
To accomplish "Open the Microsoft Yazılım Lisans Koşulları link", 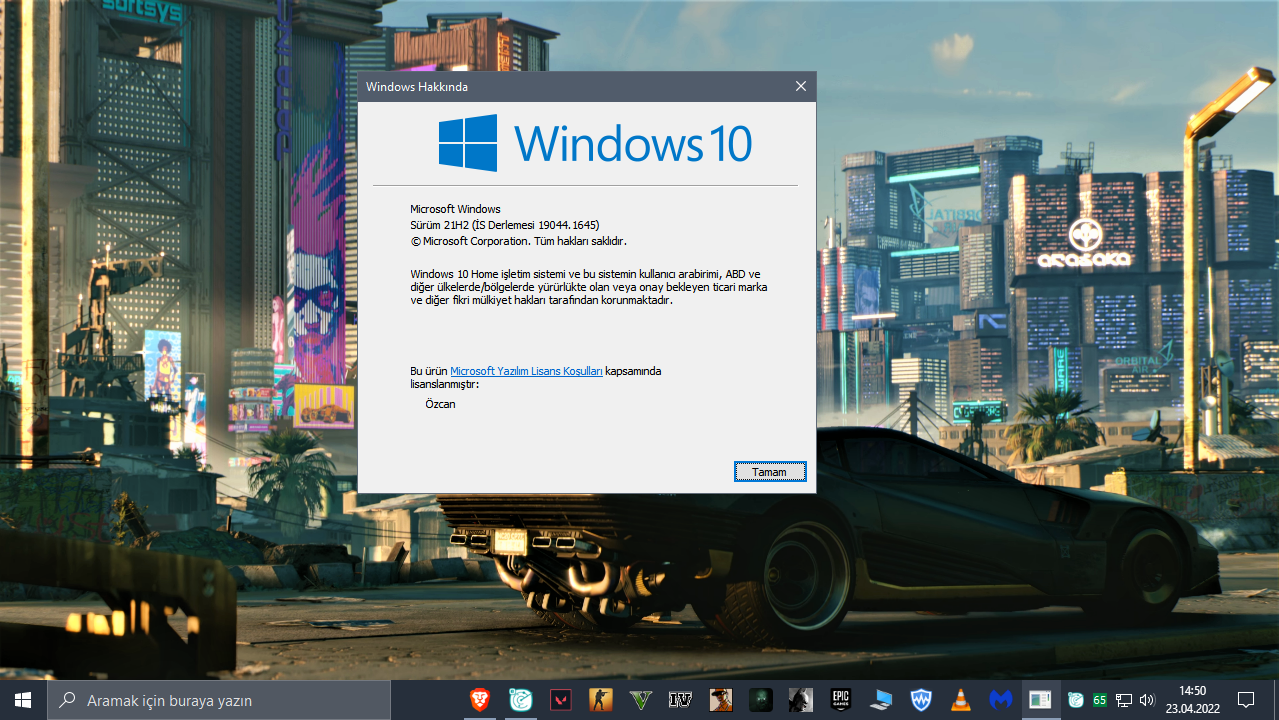I will pyautogui.click(x=526, y=371).
